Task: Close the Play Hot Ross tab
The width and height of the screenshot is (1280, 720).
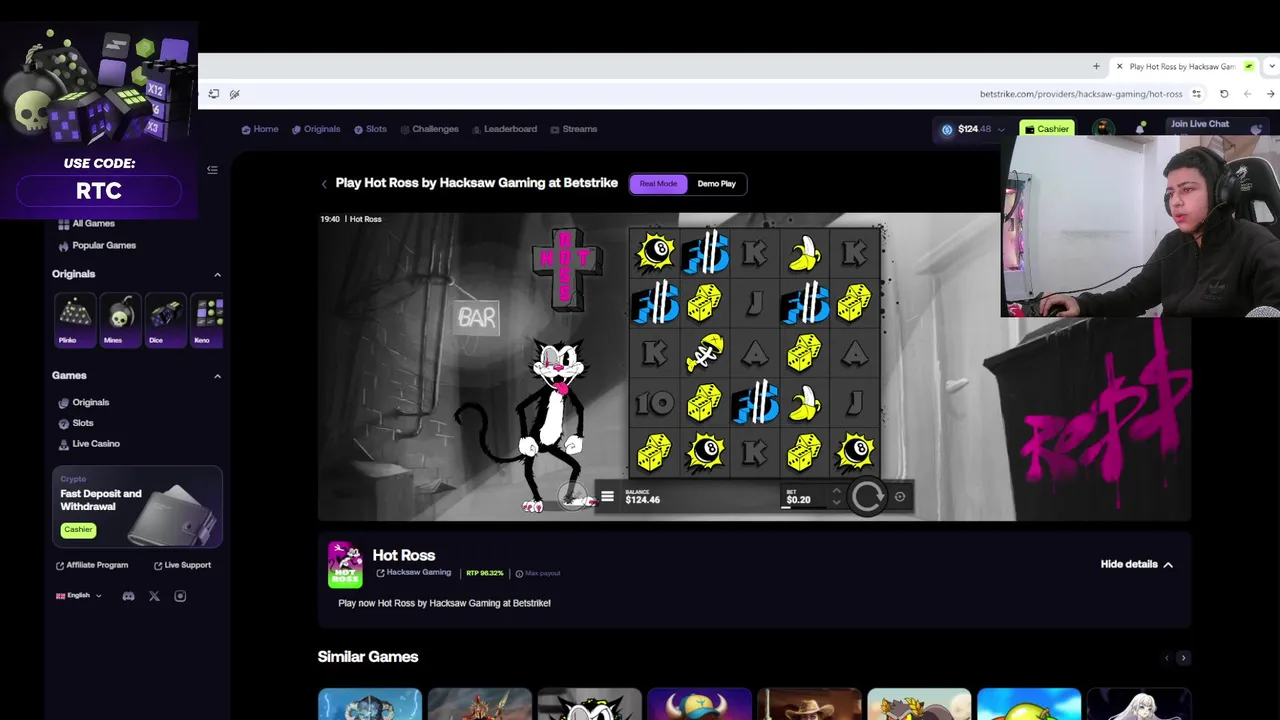Action: (x=1119, y=67)
